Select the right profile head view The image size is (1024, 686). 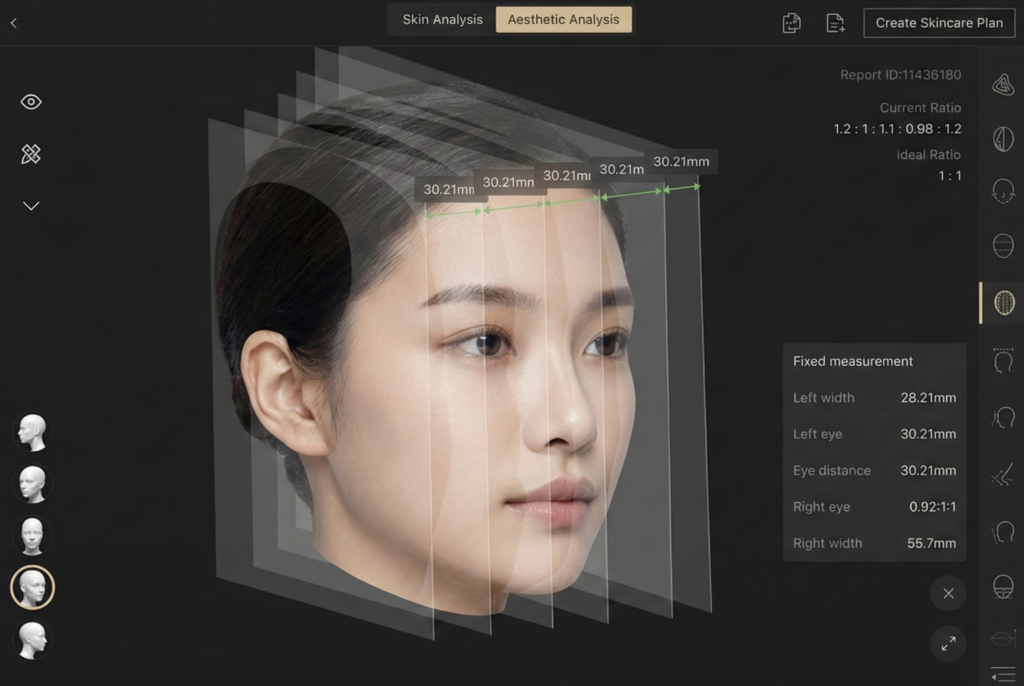point(32,640)
